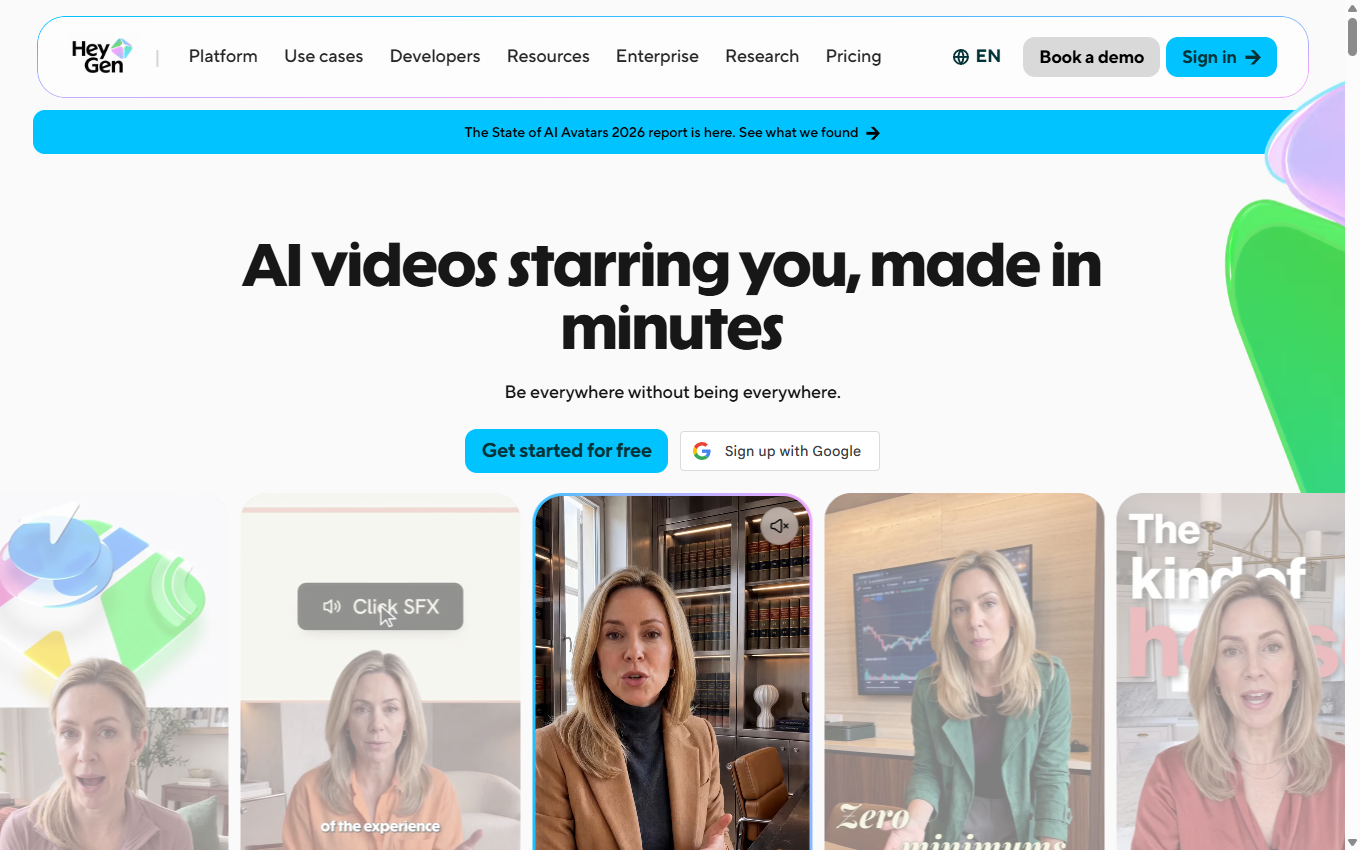Sign up with Google
Screen dimensions: 1360x850
780,451
